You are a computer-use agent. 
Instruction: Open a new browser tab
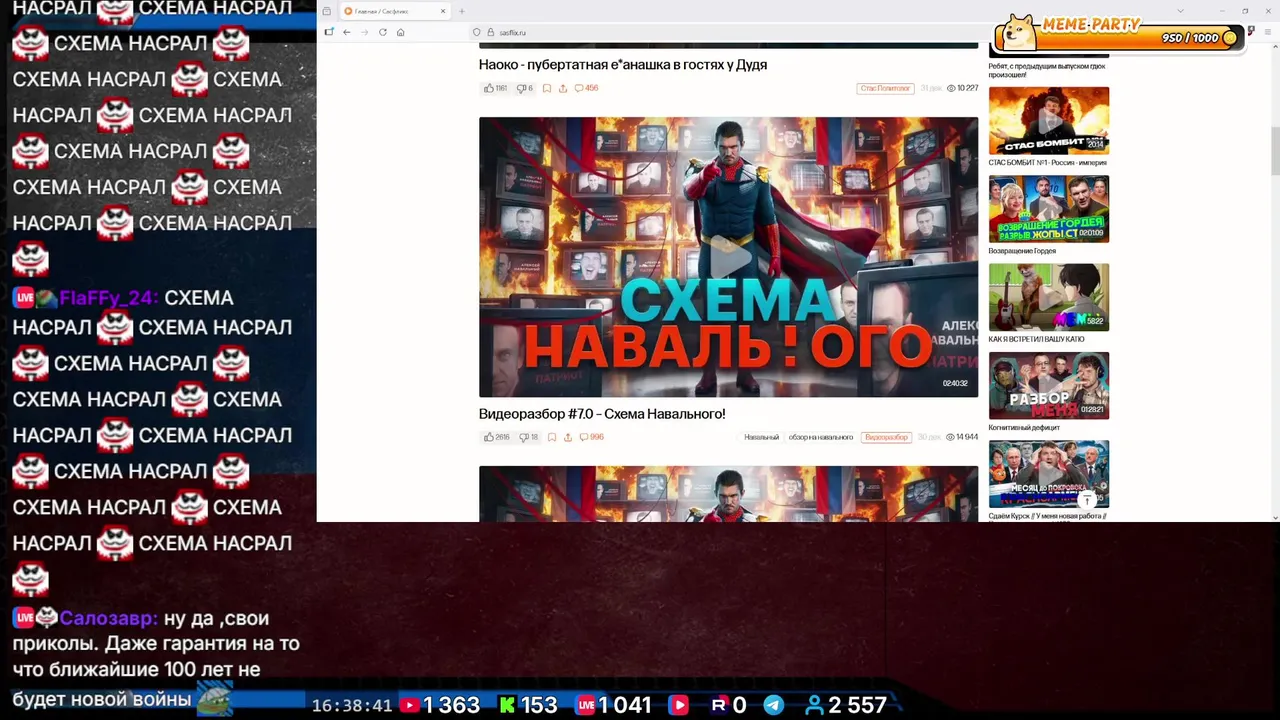[x=461, y=11]
